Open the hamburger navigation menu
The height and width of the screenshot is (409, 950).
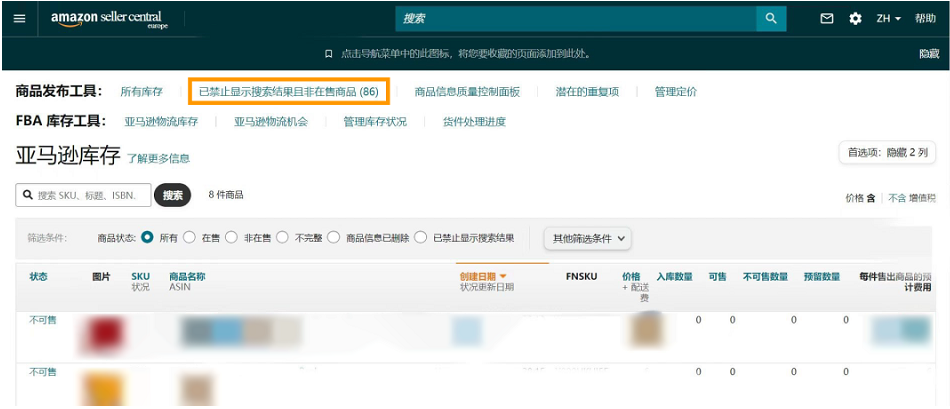(19, 19)
